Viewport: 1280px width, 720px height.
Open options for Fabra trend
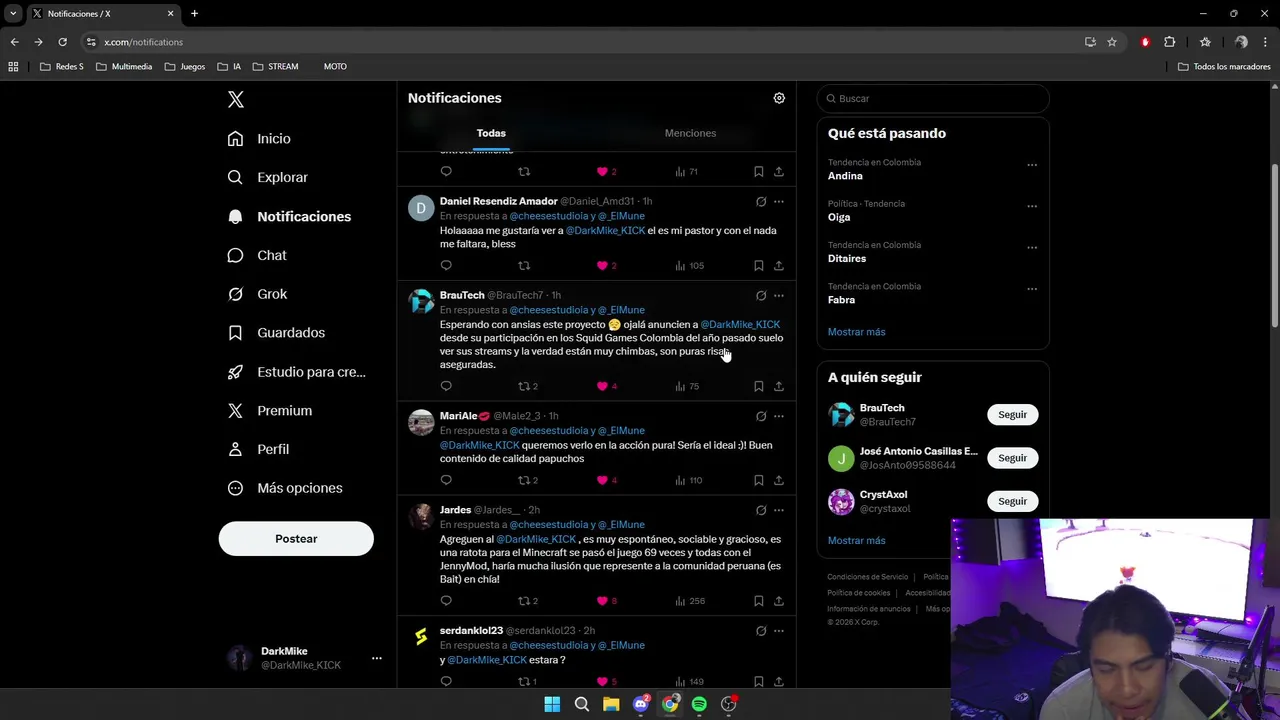pos(1032,289)
